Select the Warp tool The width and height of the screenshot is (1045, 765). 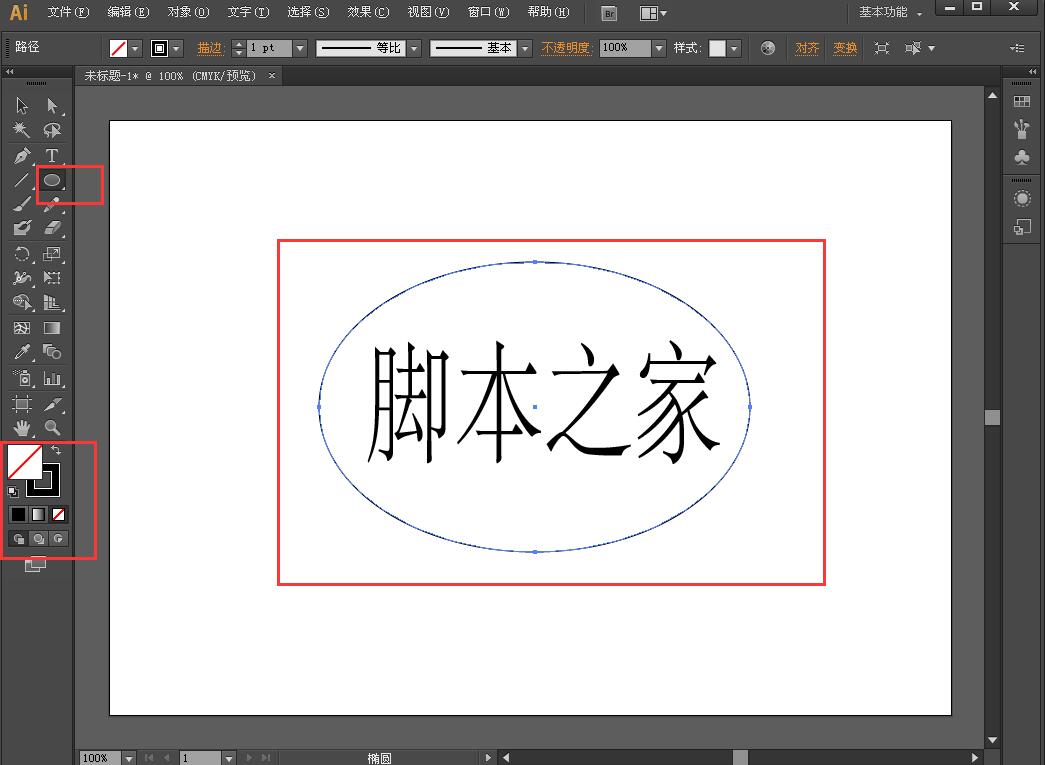[x=22, y=278]
